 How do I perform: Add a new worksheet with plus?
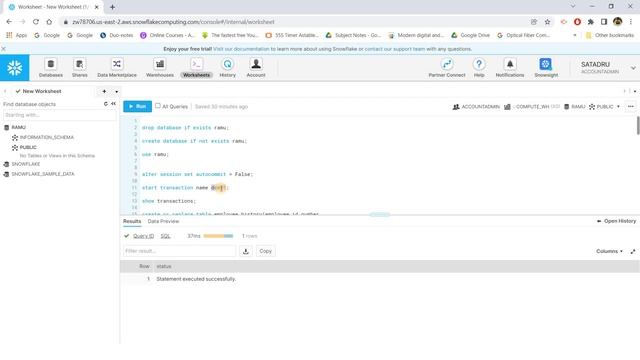coord(104,91)
